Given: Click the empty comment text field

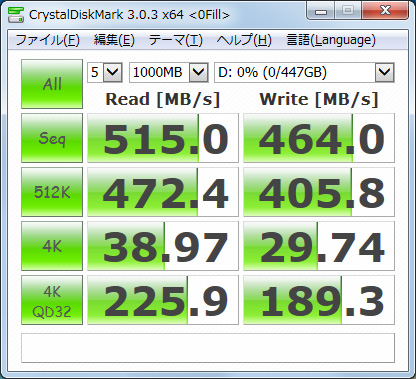Looking at the screenshot, I should tap(208, 348).
